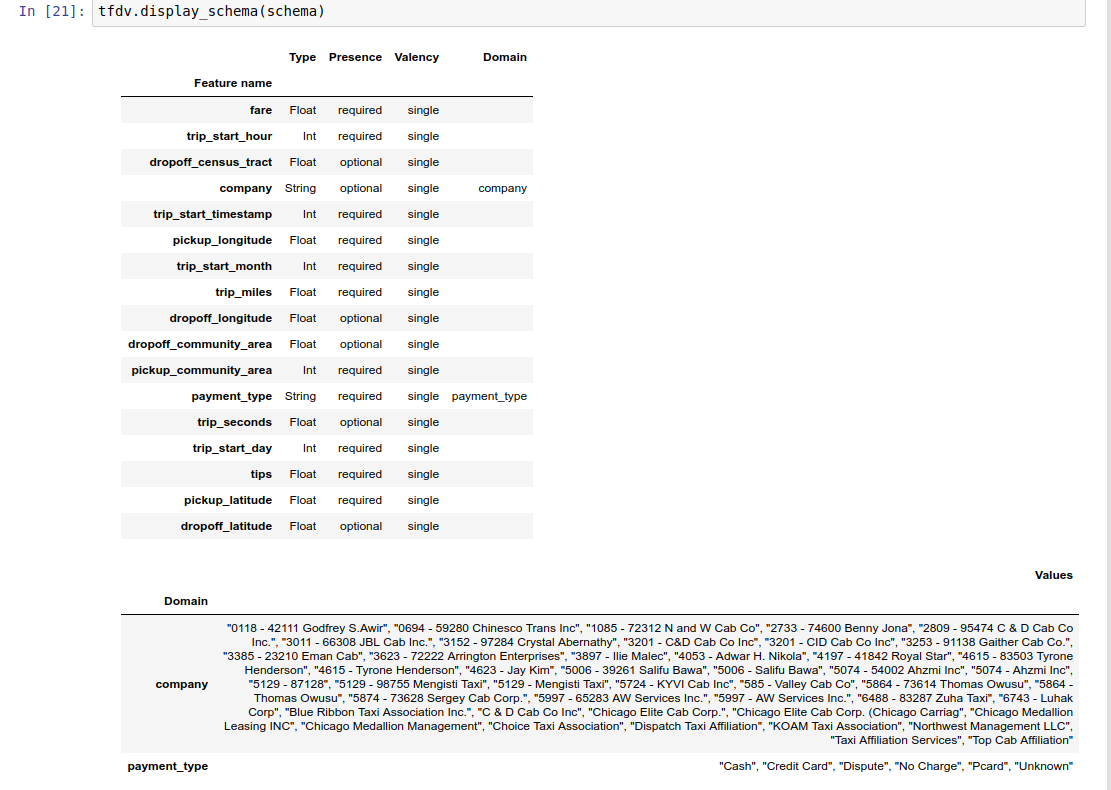Image resolution: width=1111 pixels, height=790 pixels.
Task: Click the payment_type domain link
Action: pos(489,396)
